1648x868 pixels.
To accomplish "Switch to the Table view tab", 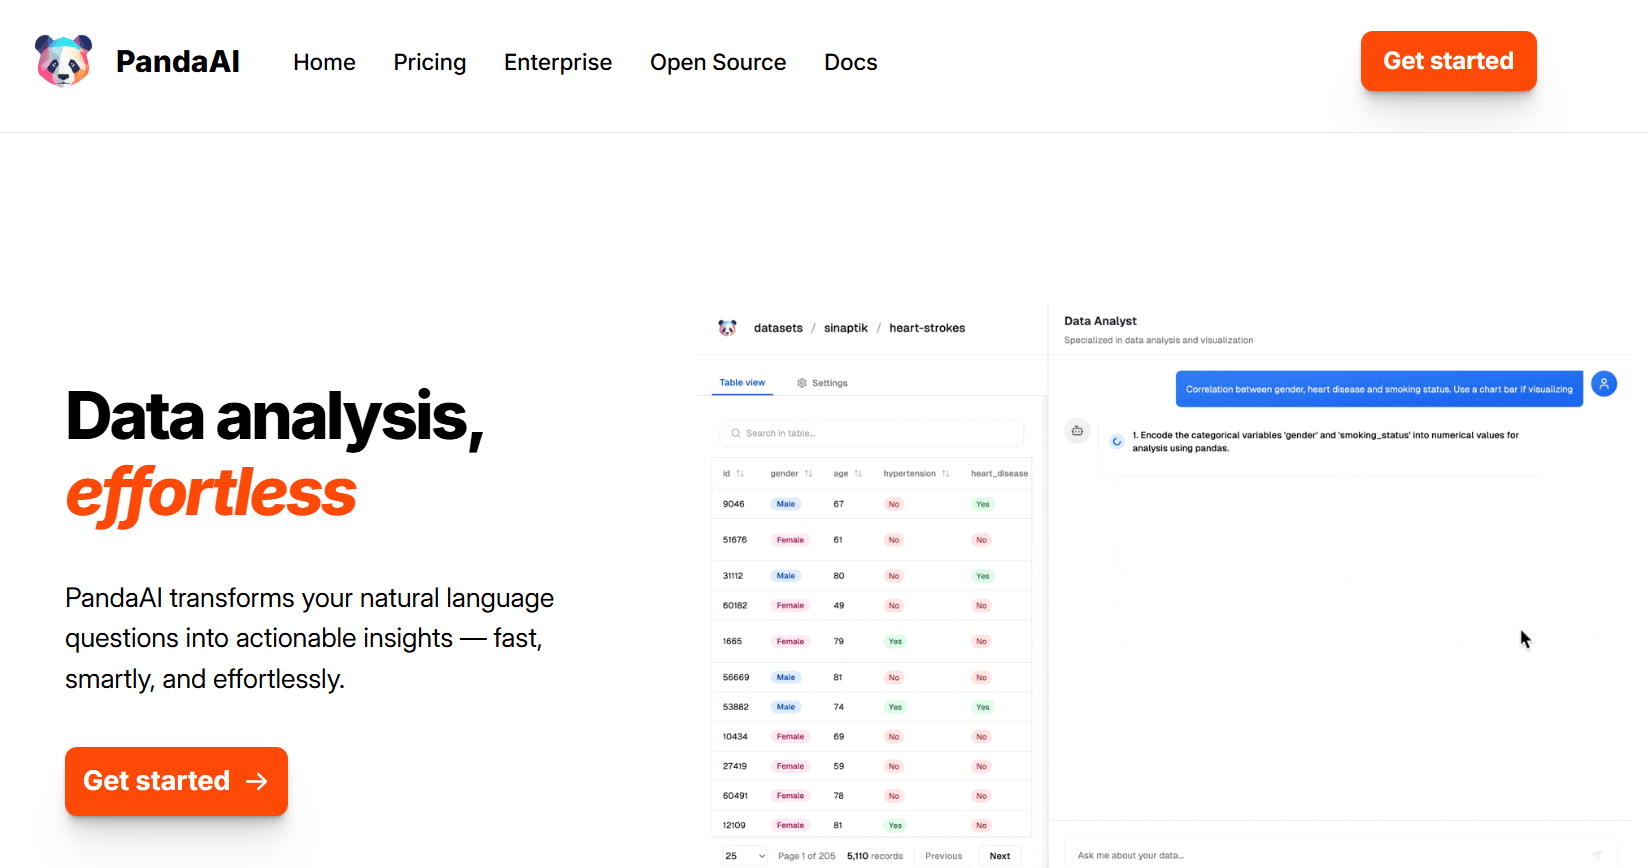I will [742, 383].
